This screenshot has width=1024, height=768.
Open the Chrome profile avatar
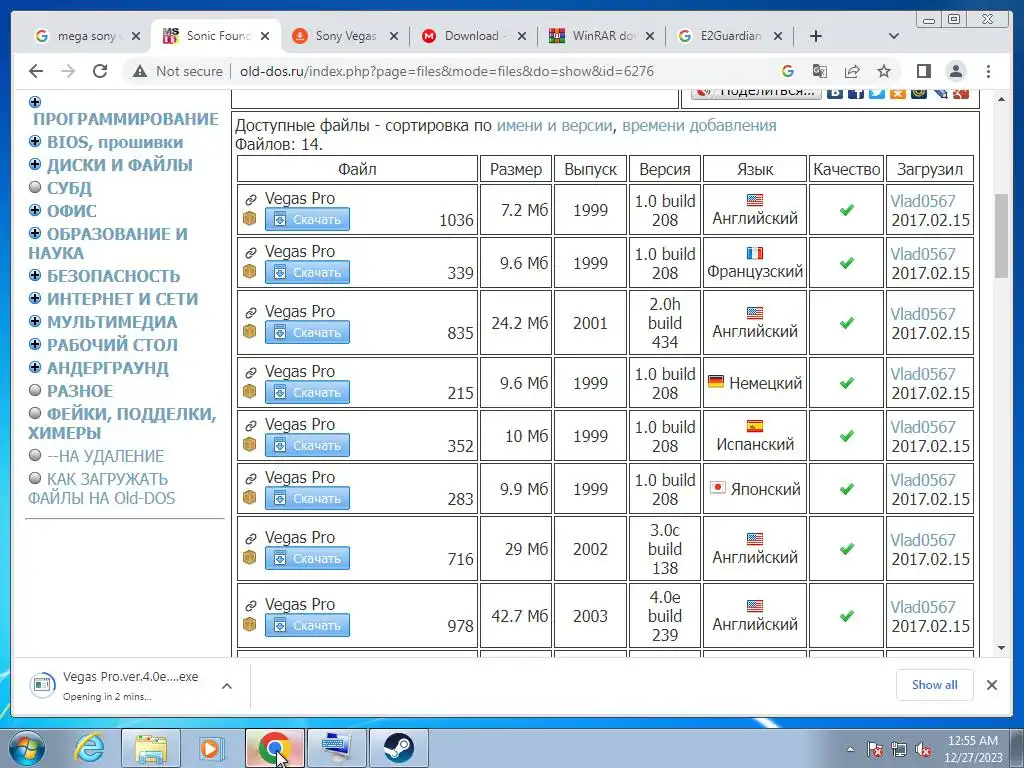[956, 71]
